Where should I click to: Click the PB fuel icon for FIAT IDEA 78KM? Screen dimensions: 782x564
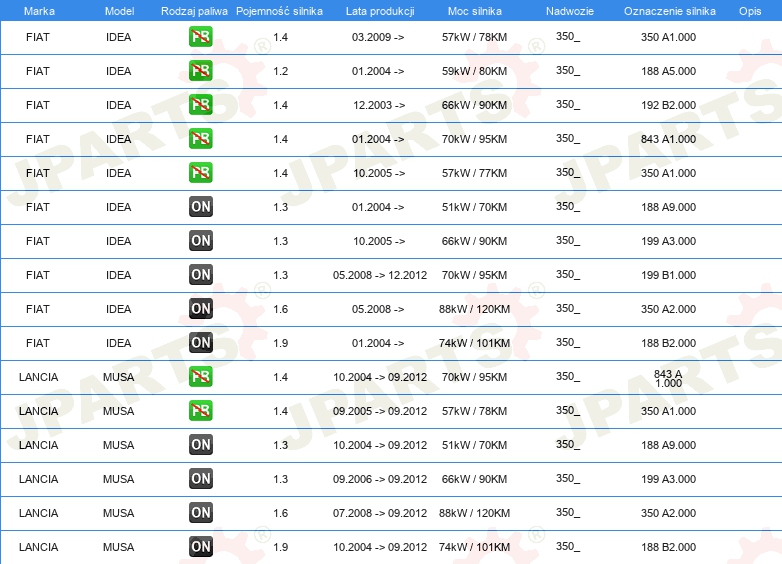pos(200,37)
